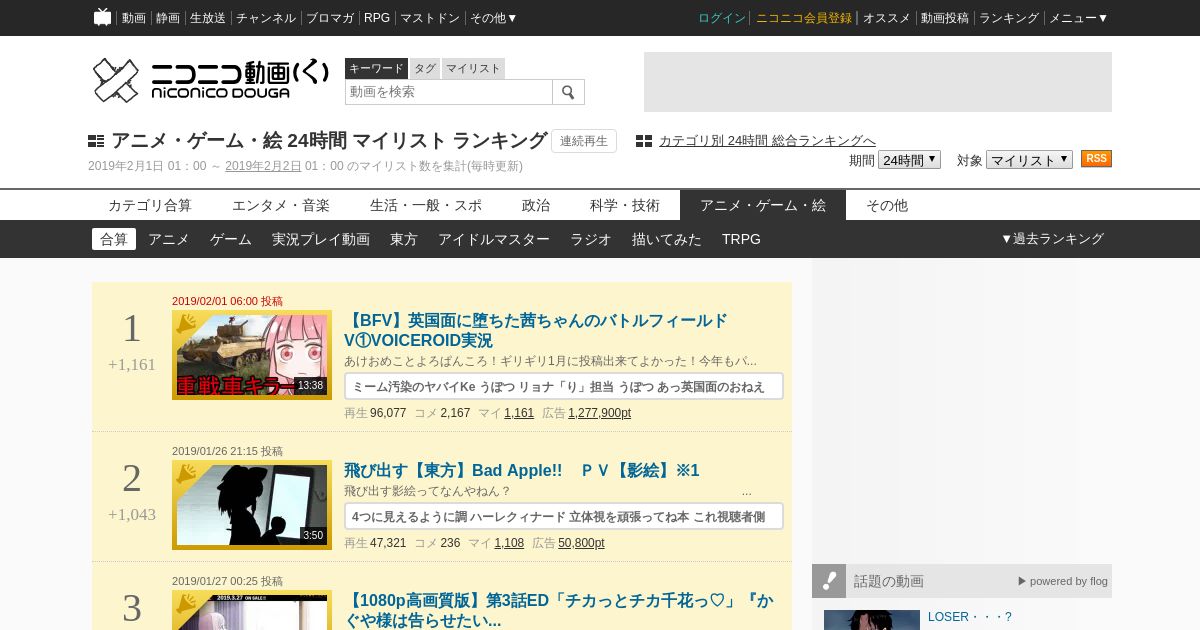
Task: Switch to アニメ・ゲーム・絵 category tab
Action: [x=763, y=205]
